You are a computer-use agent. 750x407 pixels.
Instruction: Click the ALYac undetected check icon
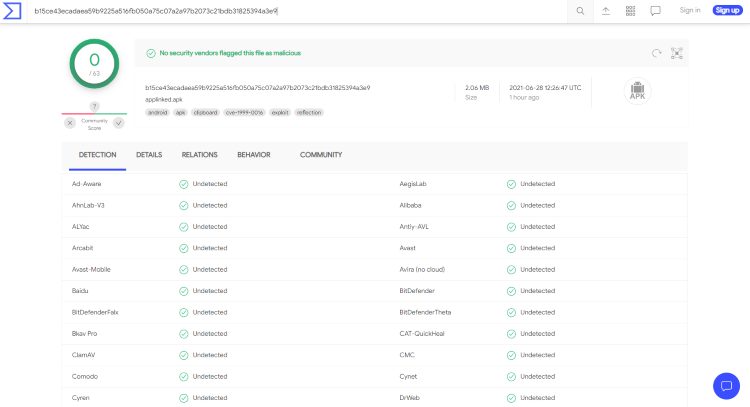click(184, 227)
